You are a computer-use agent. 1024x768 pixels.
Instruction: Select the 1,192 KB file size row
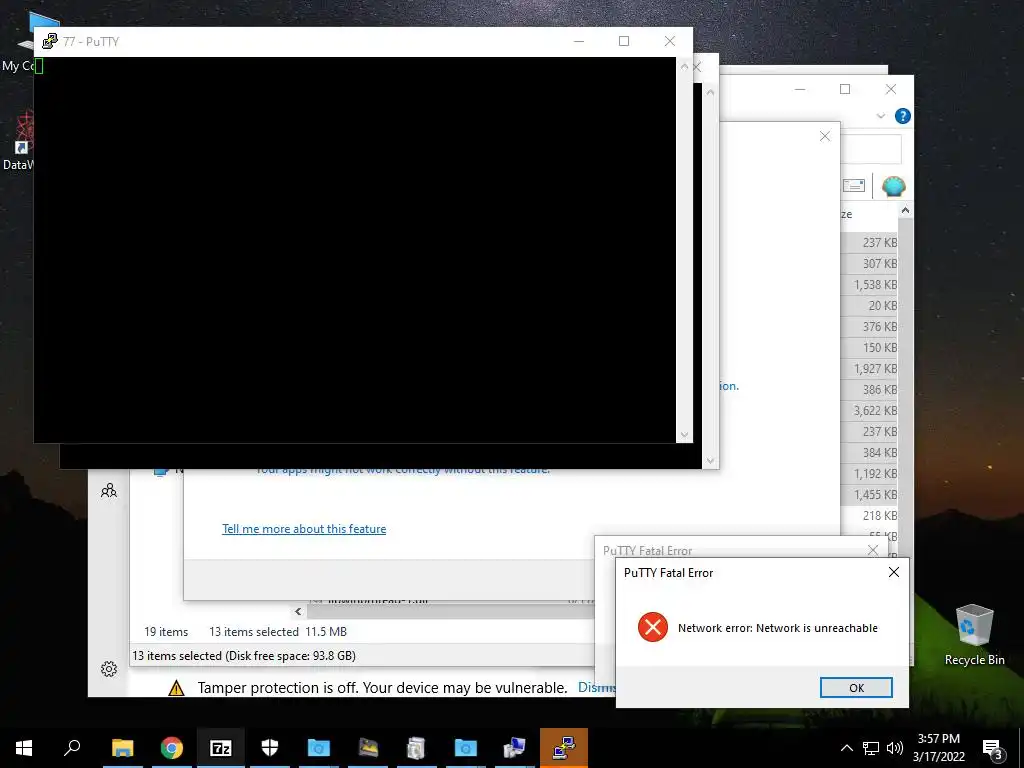(x=869, y=473)
